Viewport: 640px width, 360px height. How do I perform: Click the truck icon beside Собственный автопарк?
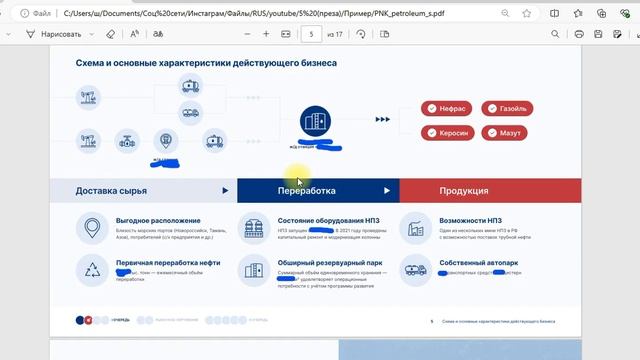pos(416,270)
